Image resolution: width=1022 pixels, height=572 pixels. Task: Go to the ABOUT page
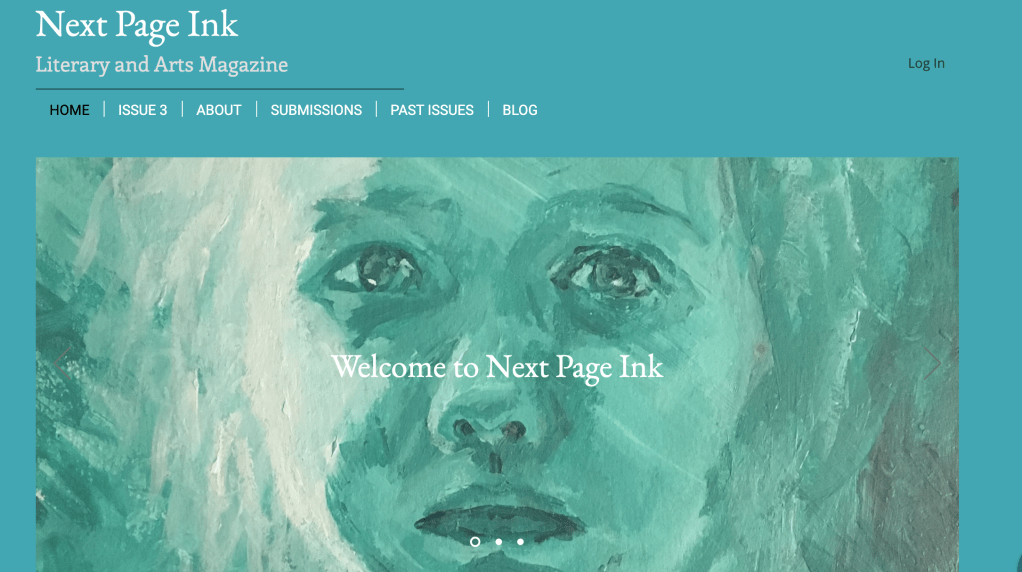(219, 110)
